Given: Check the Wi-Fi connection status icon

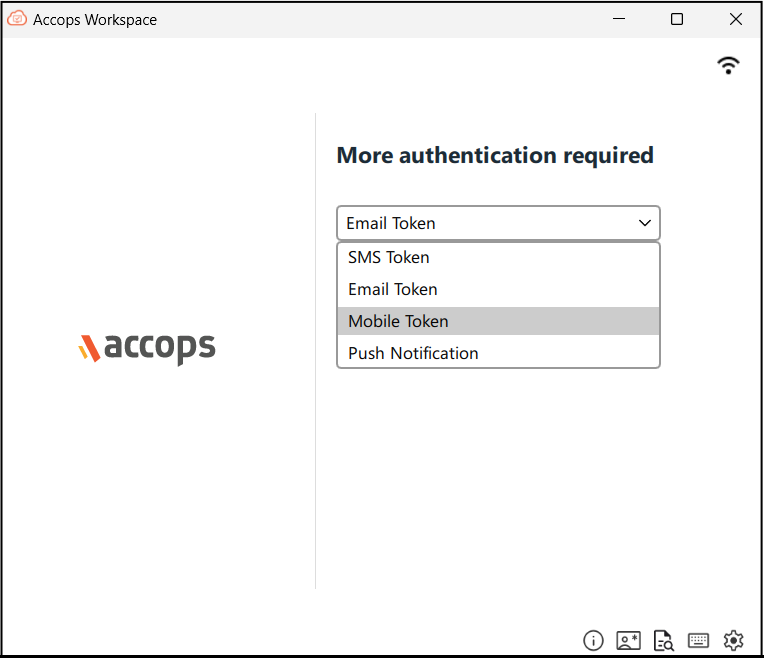Looking at the screenshot, I should [x=728, y=65].
